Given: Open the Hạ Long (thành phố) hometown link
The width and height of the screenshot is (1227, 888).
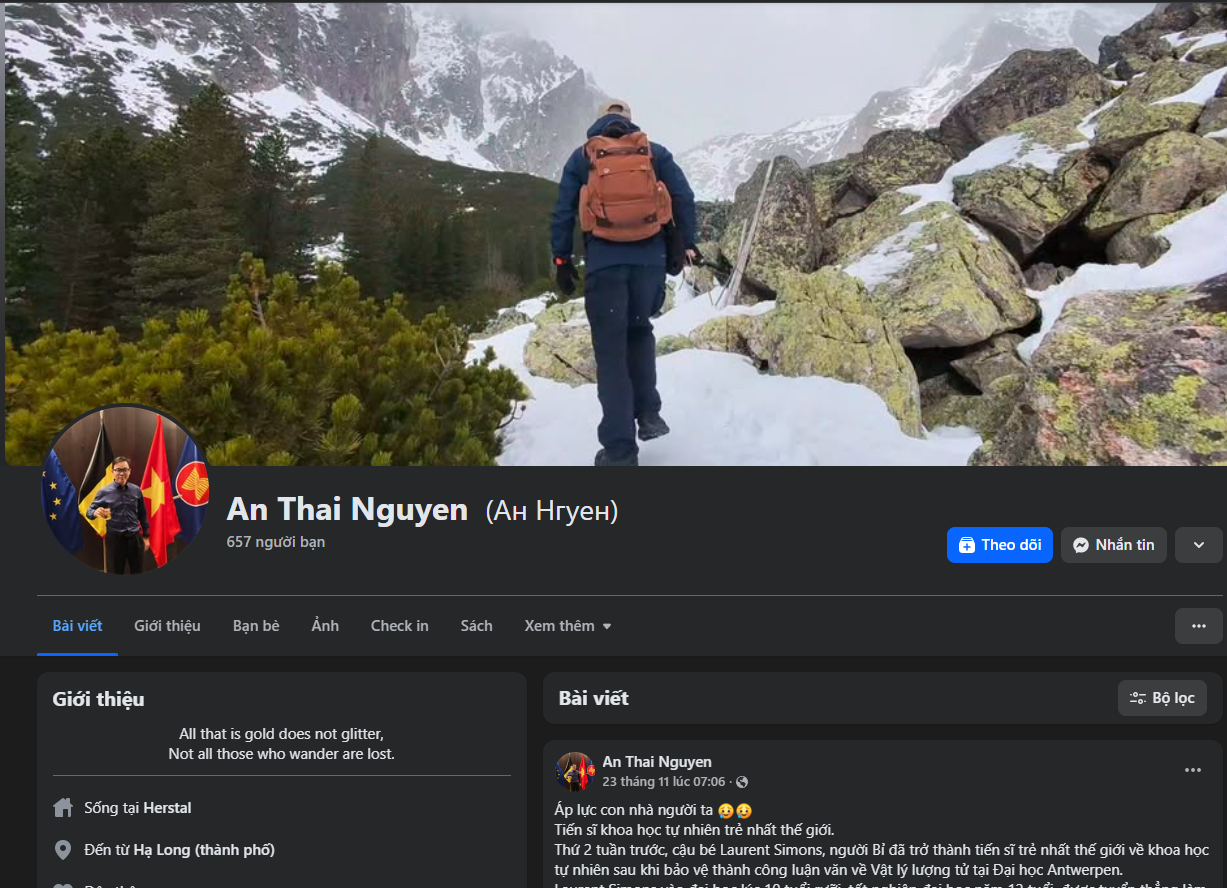Looking at the screenshot, I should [x=204, y=850].
